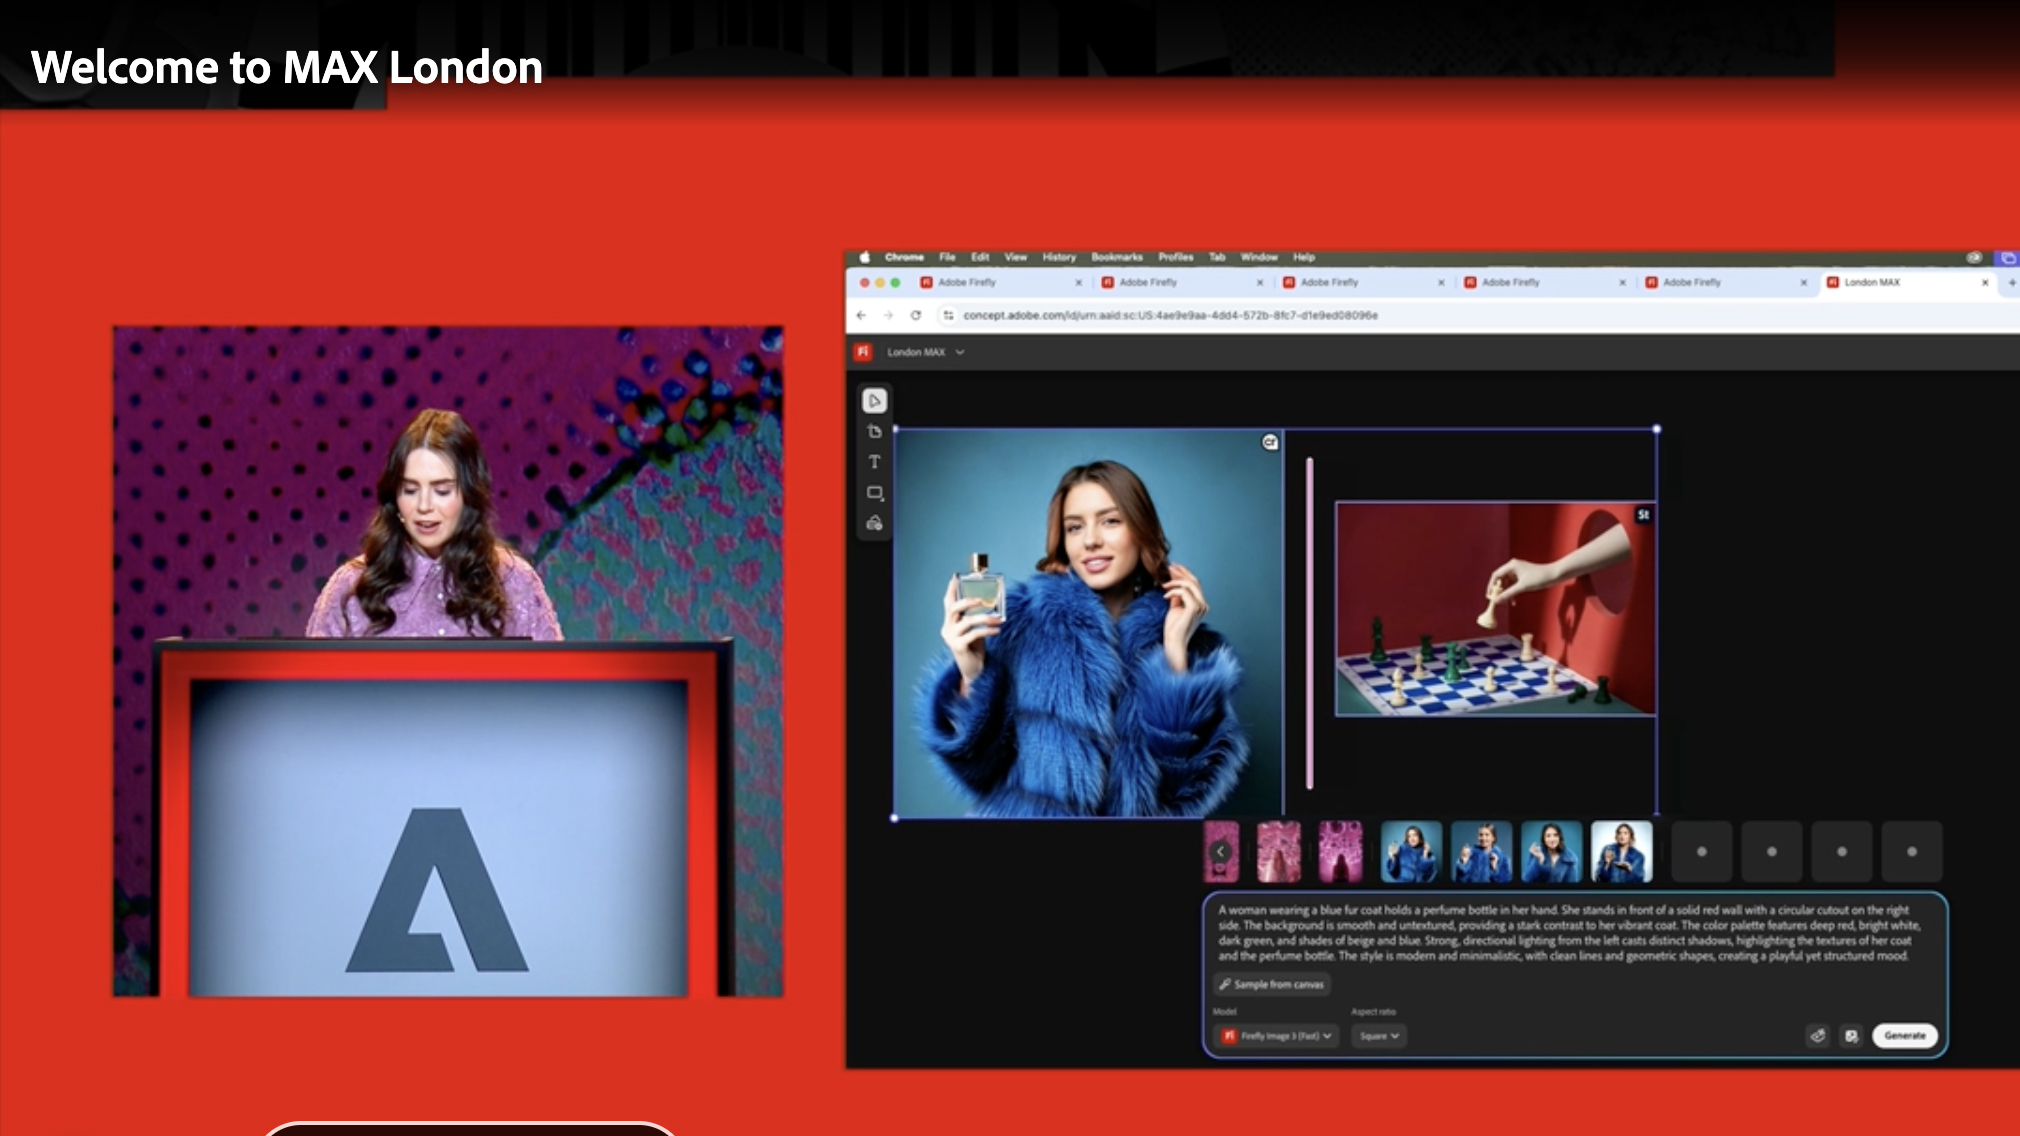Open the Help menu
2020x1136 pixels.
[x=1304, y=257]
